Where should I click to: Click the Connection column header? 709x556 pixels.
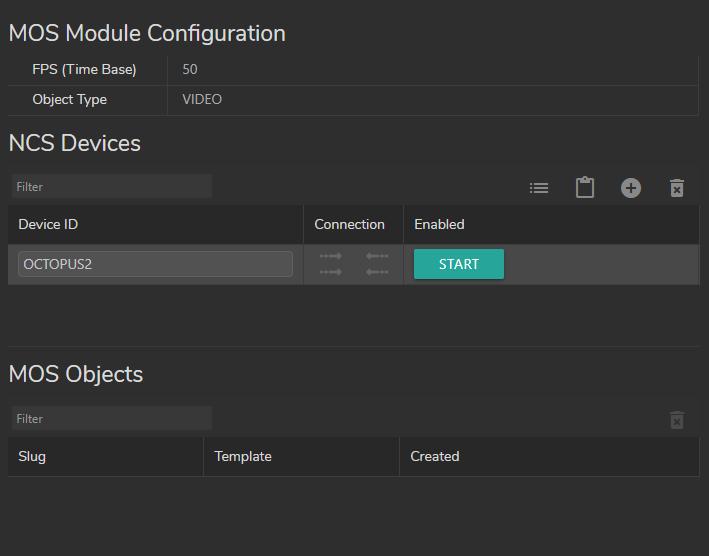pyautogui.click(x=349, y=225)
